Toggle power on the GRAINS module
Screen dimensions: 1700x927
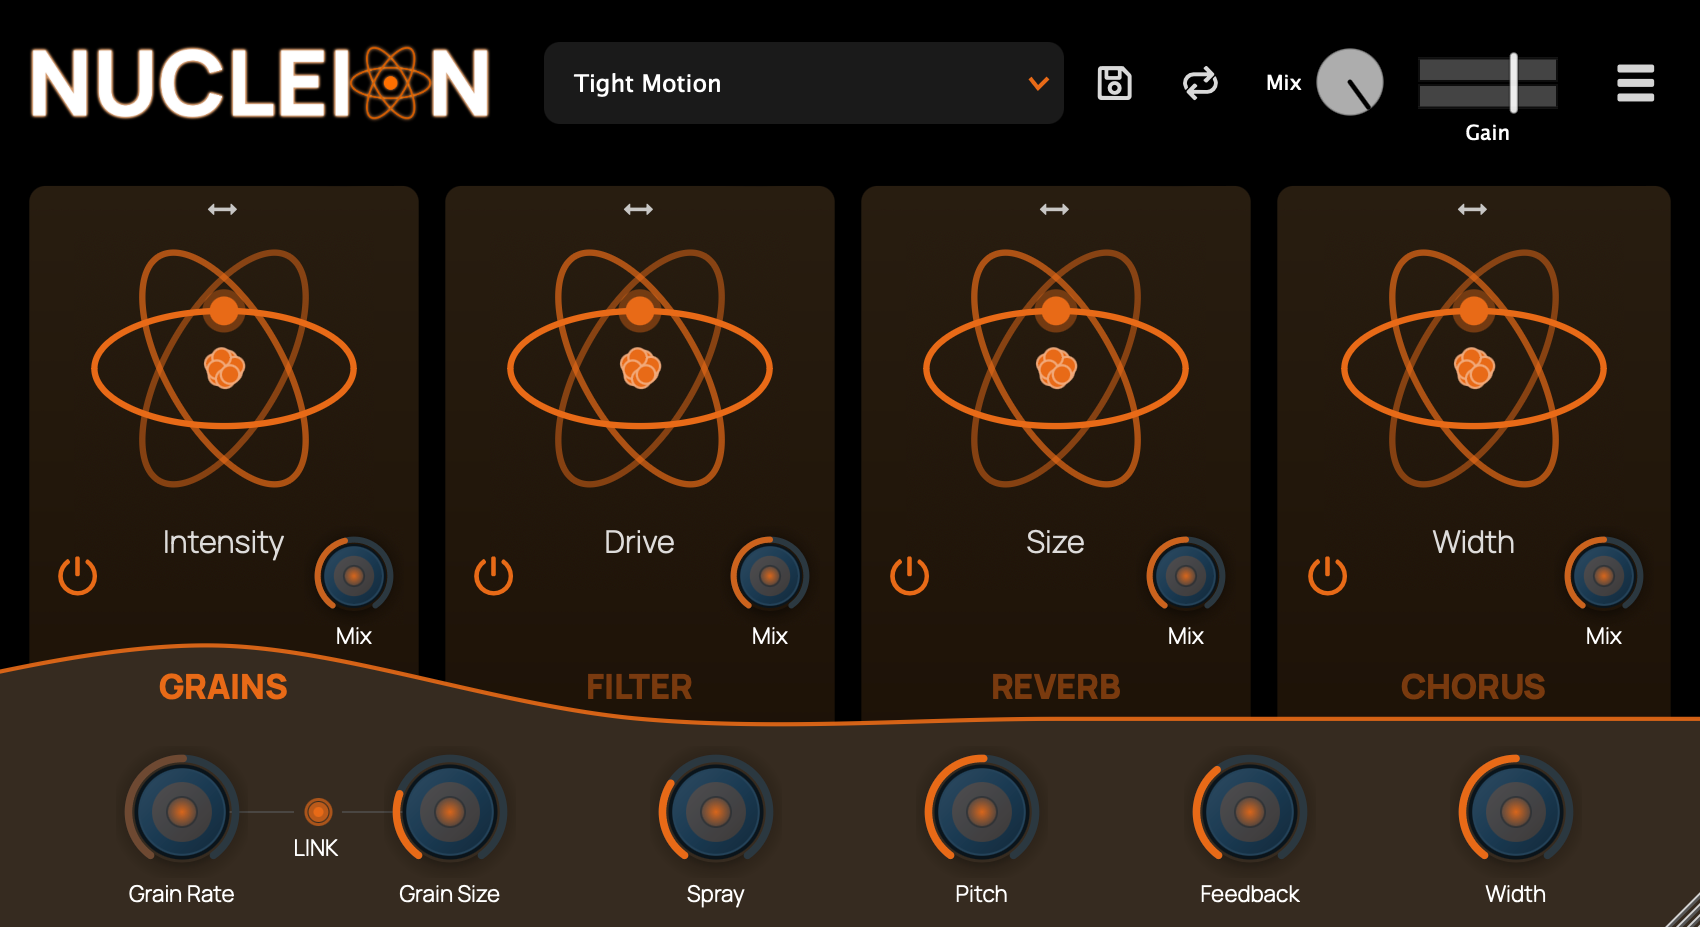point(77,575)
